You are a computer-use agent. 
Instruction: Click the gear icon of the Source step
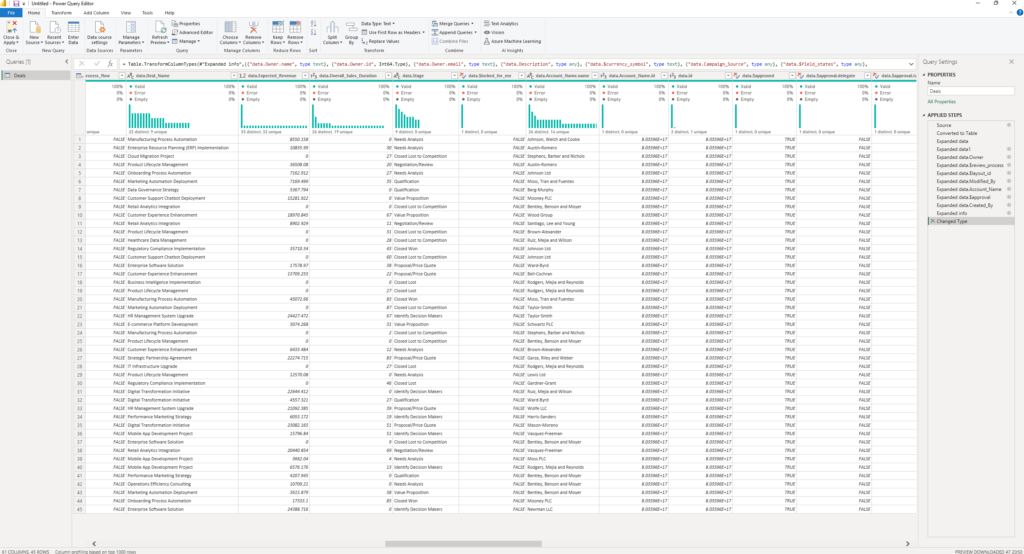(1008, 125)
